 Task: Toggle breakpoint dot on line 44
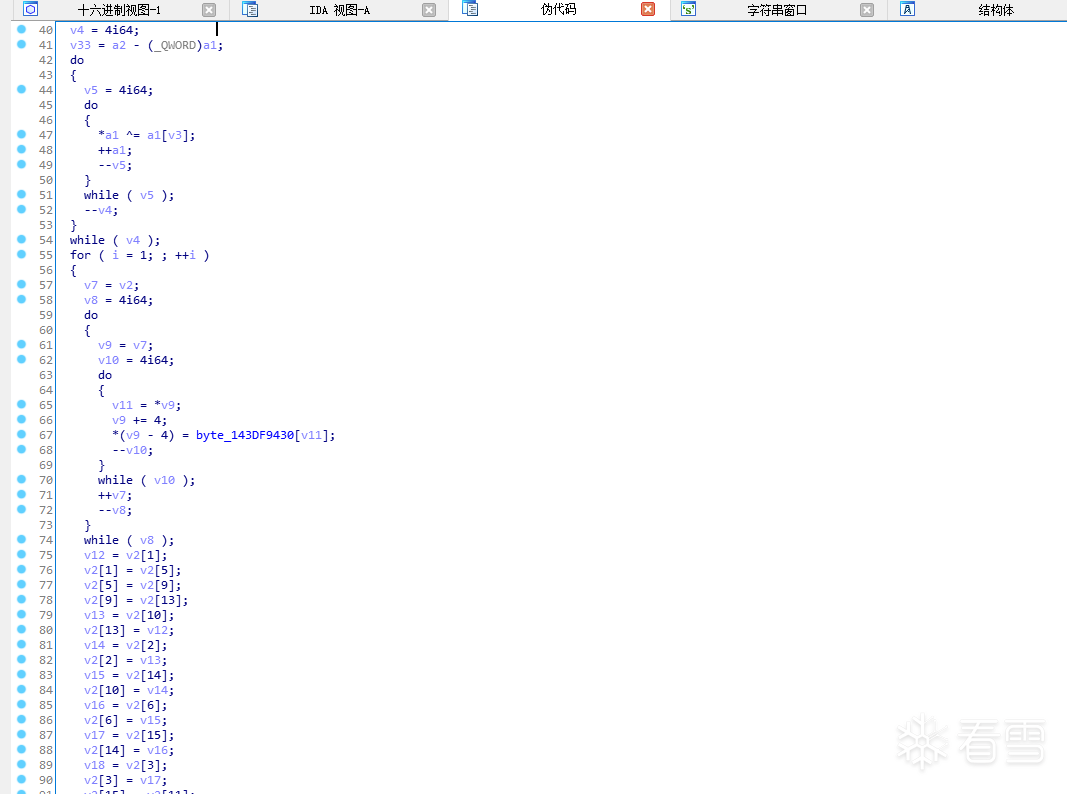click(22, 89)
